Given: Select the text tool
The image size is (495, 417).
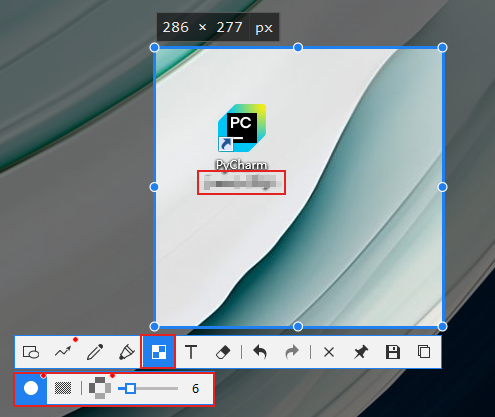Looking at the screenshot, I should pyautogui.click(x=191, y=352).
